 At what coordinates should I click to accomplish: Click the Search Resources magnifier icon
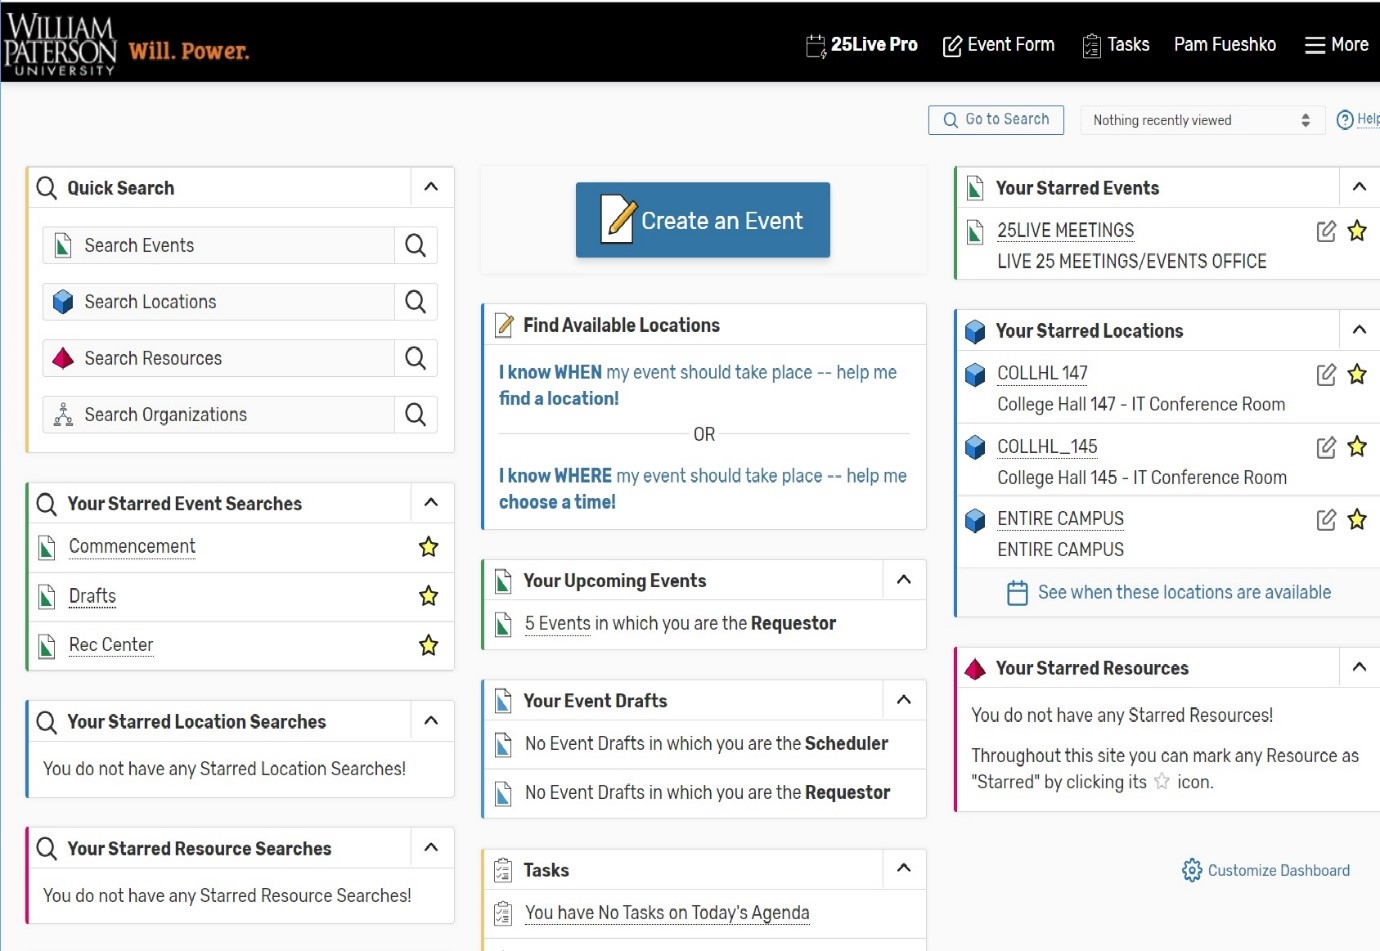pyautogui.click(x=415, y=358)
